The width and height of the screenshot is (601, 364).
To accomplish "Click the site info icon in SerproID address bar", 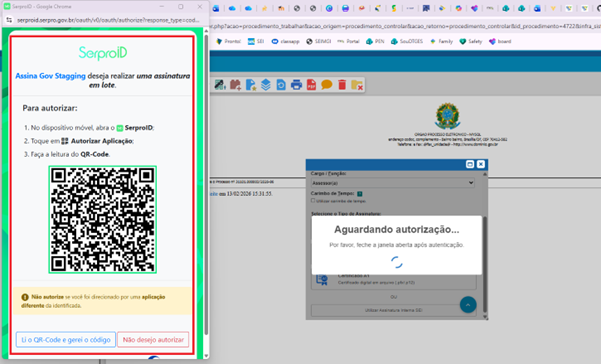I will pos(9,20).
